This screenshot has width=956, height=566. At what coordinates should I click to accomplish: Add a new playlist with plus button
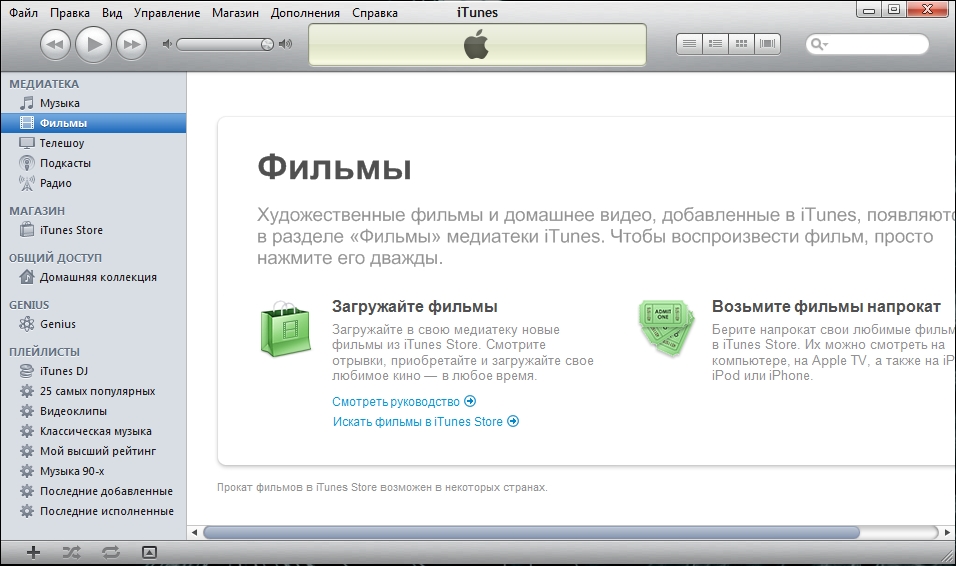[x=34, y=553]
